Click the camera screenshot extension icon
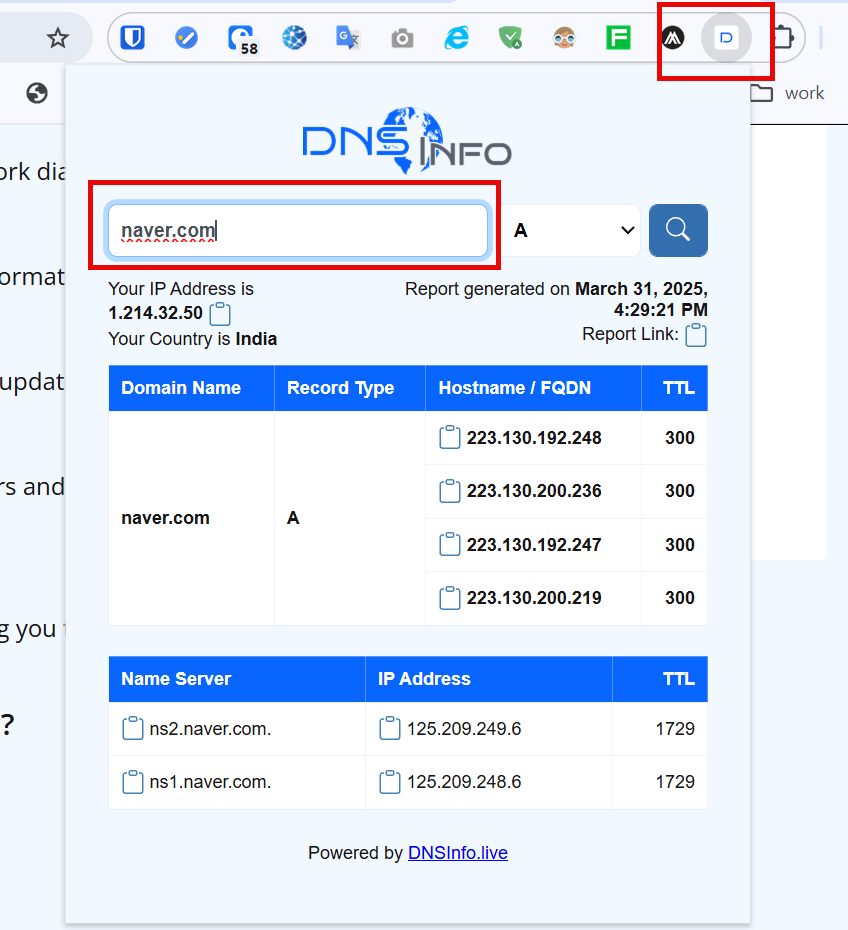Screen dimensions: 848x930 tap(402, 39)
